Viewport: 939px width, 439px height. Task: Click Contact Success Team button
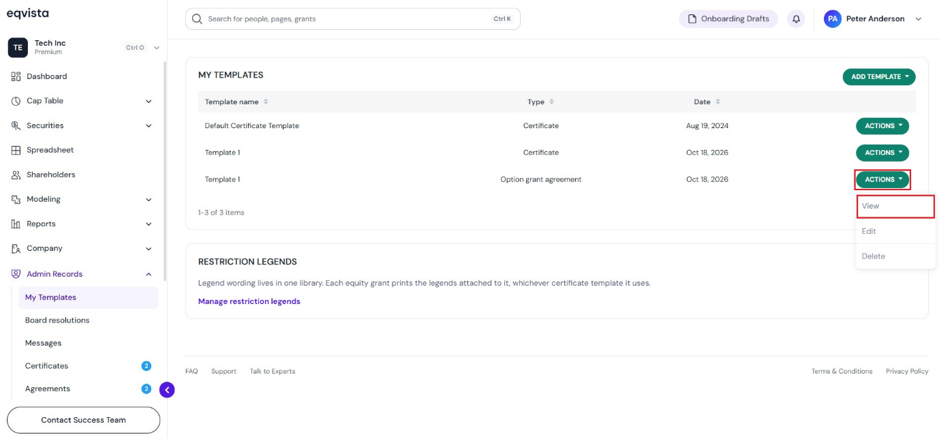(83, 420)
